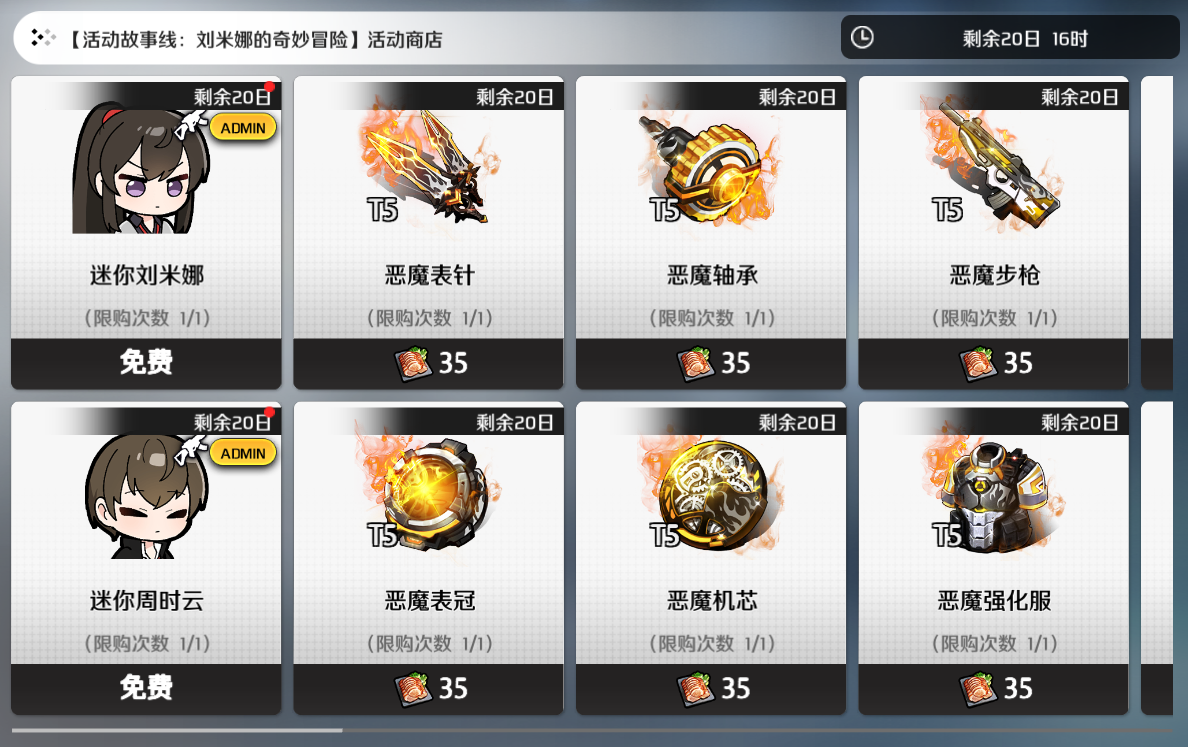
Task: Buy 恶魔表冠 for 35 meat currency
Action: coord(429,689)
